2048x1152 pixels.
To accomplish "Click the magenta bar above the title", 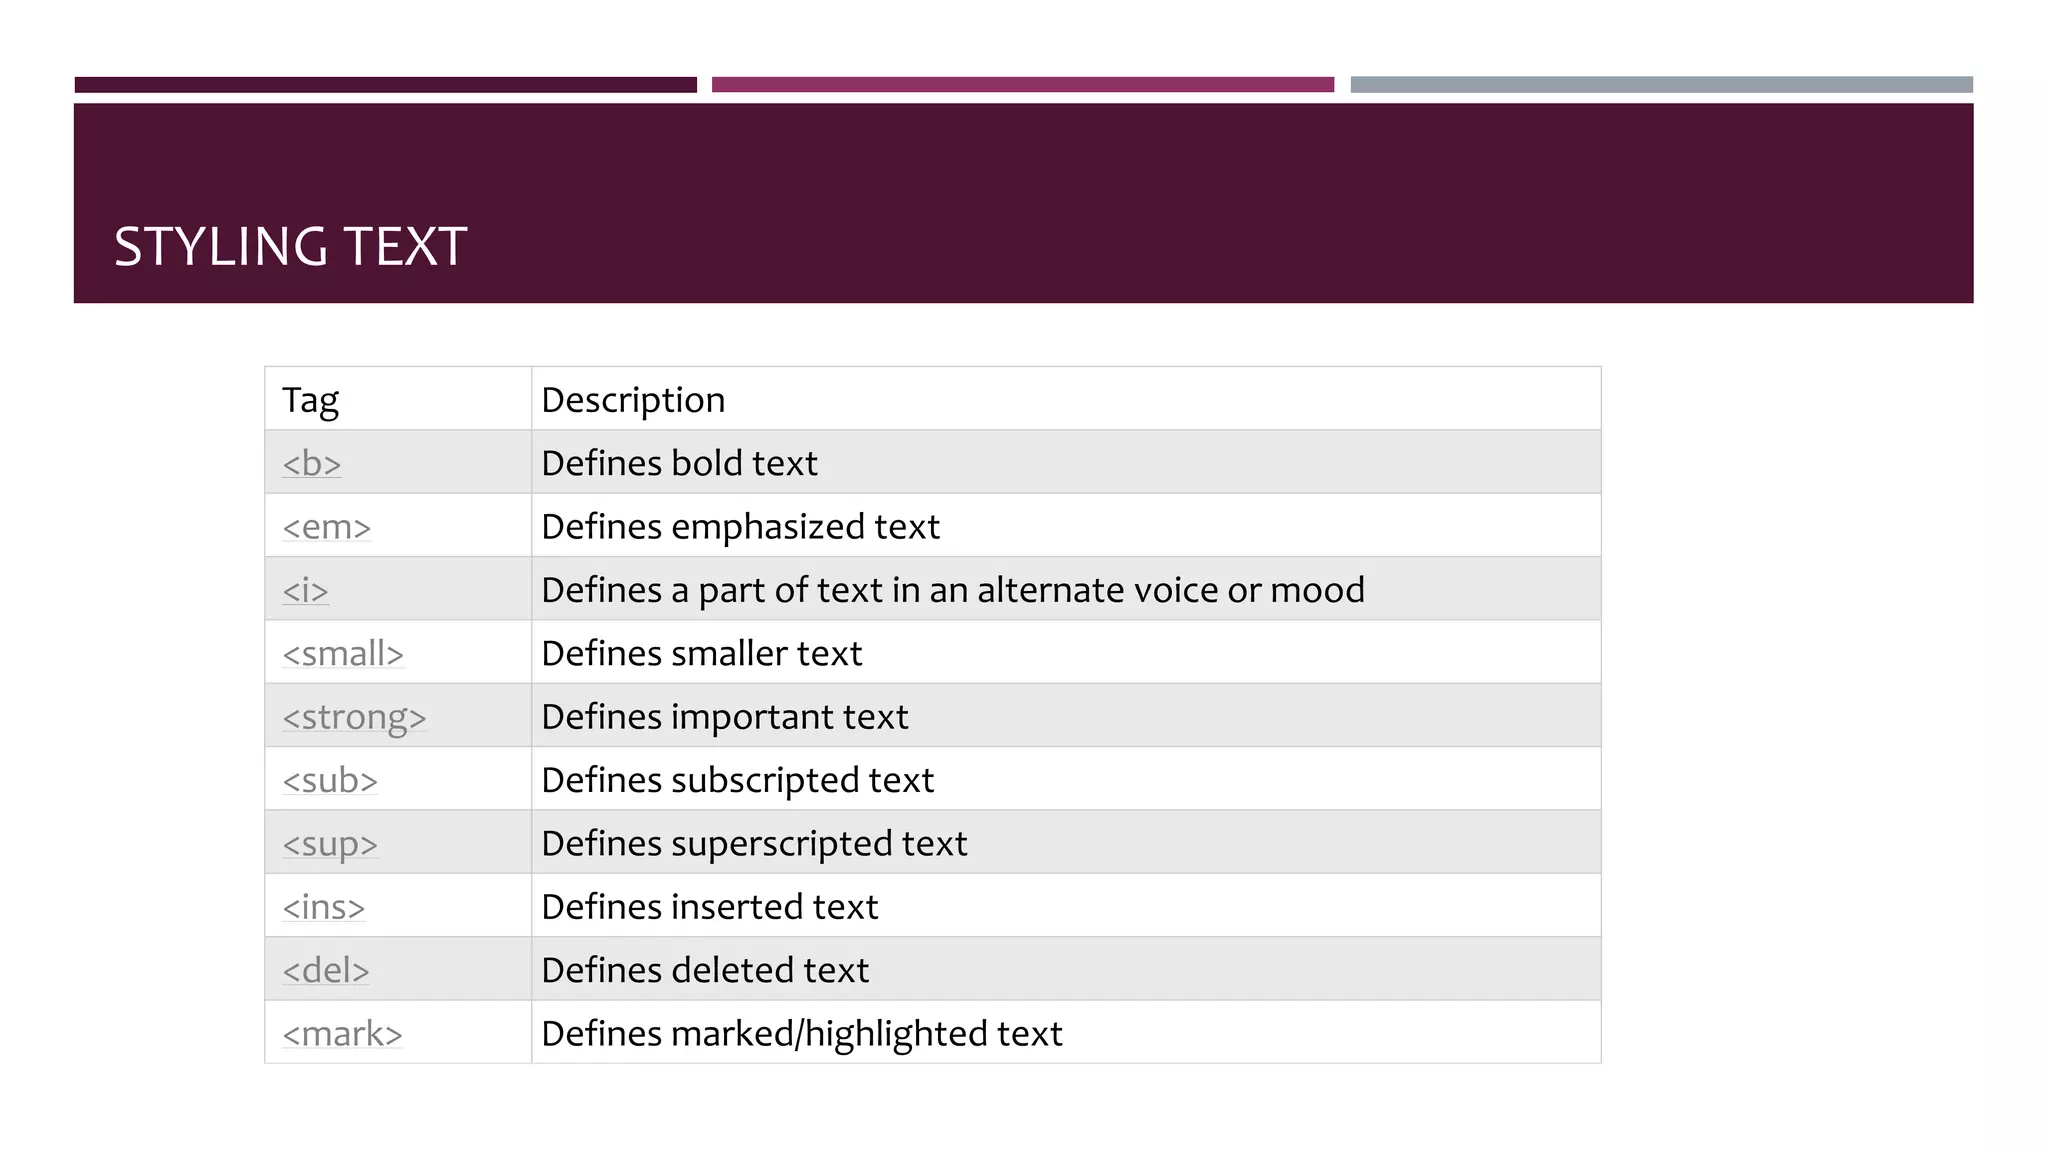I will (x=1022, y=85).
